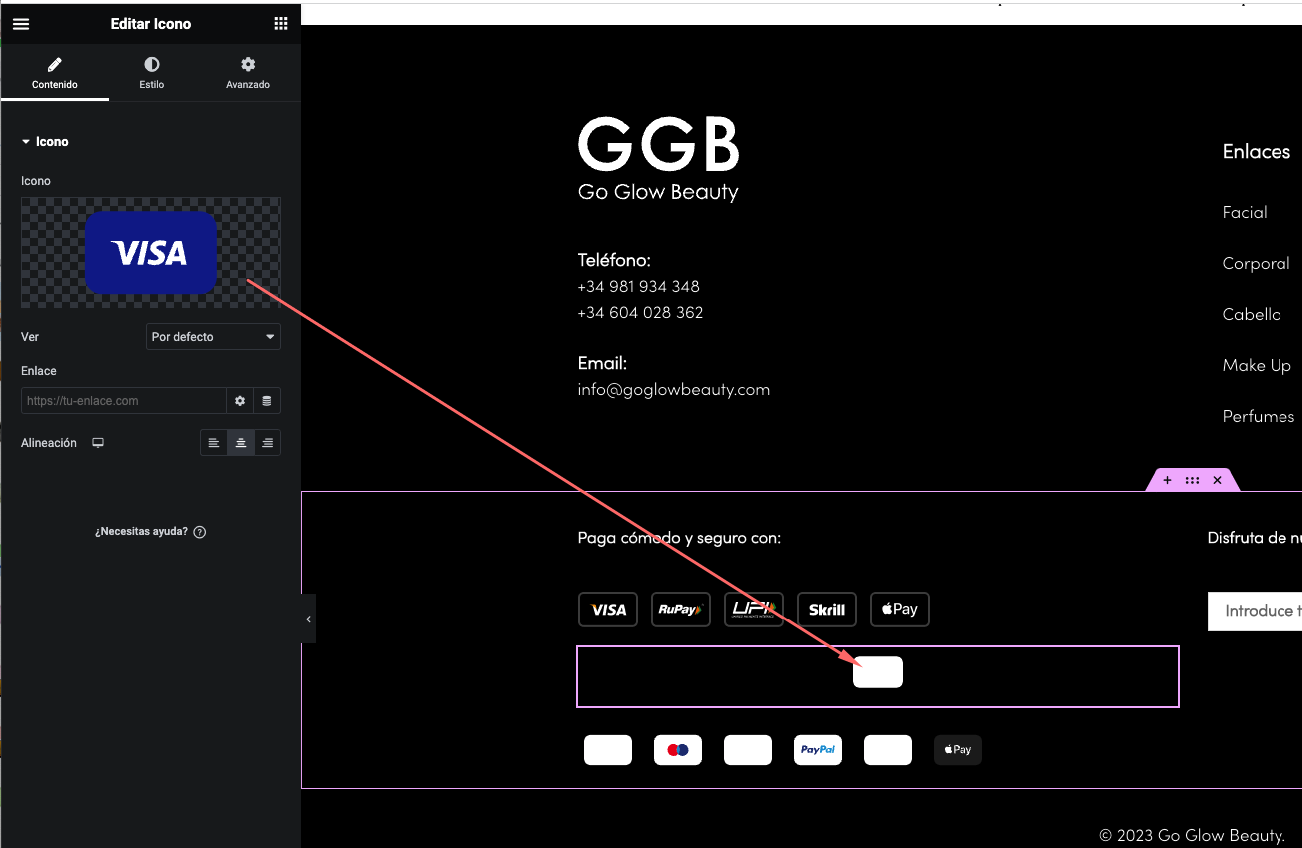The width and height of the screenshot is (1302, 848).
Task: Delete section with the X handle
Action: [x=1217, y=480]
